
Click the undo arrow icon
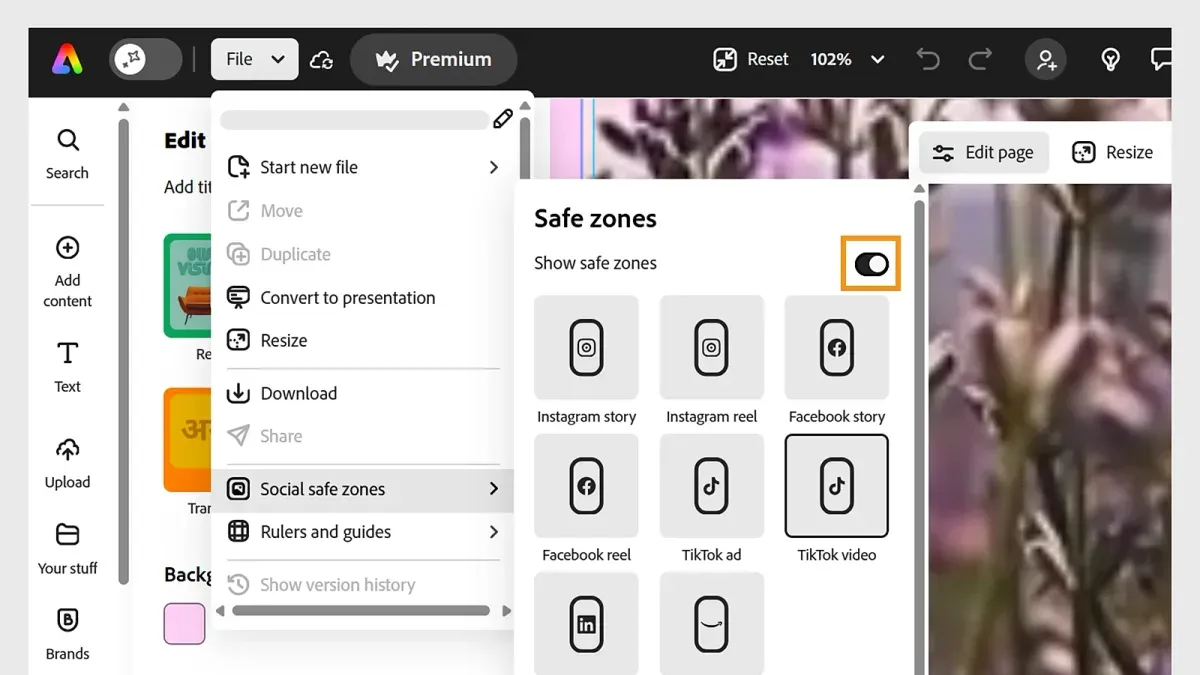click(928, 60)
